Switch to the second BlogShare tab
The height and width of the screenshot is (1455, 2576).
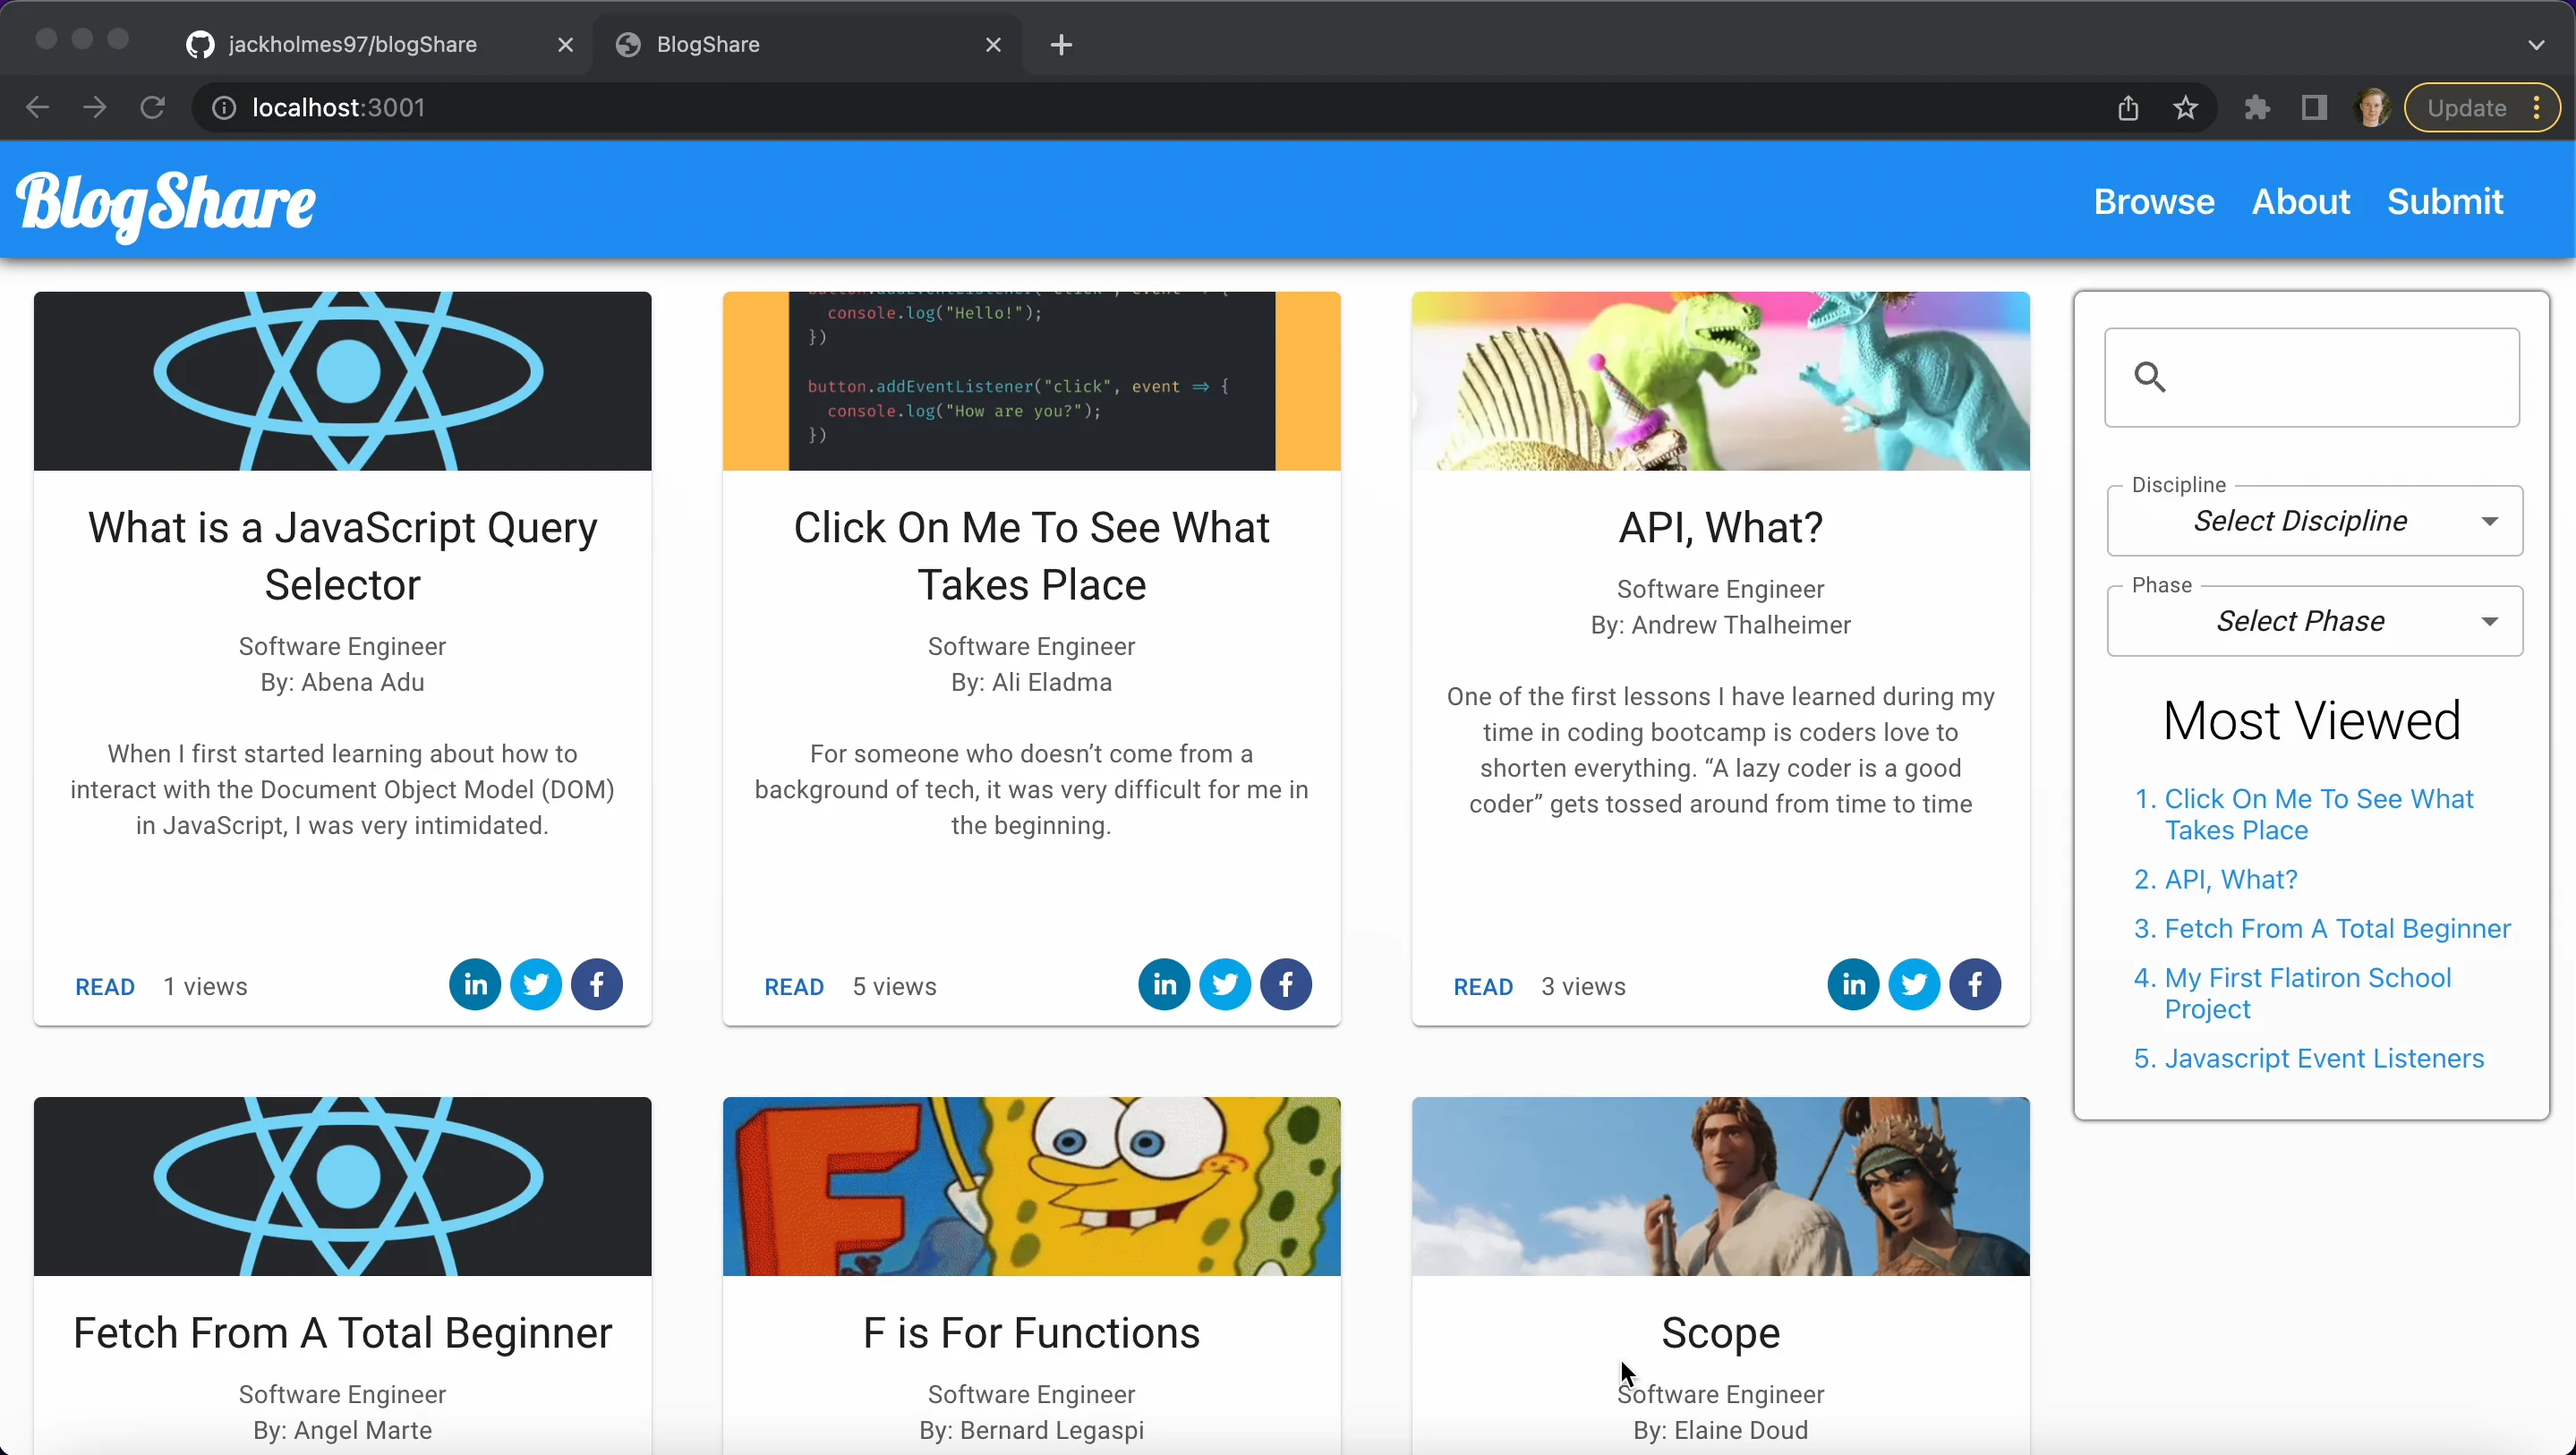coord(710,44)
